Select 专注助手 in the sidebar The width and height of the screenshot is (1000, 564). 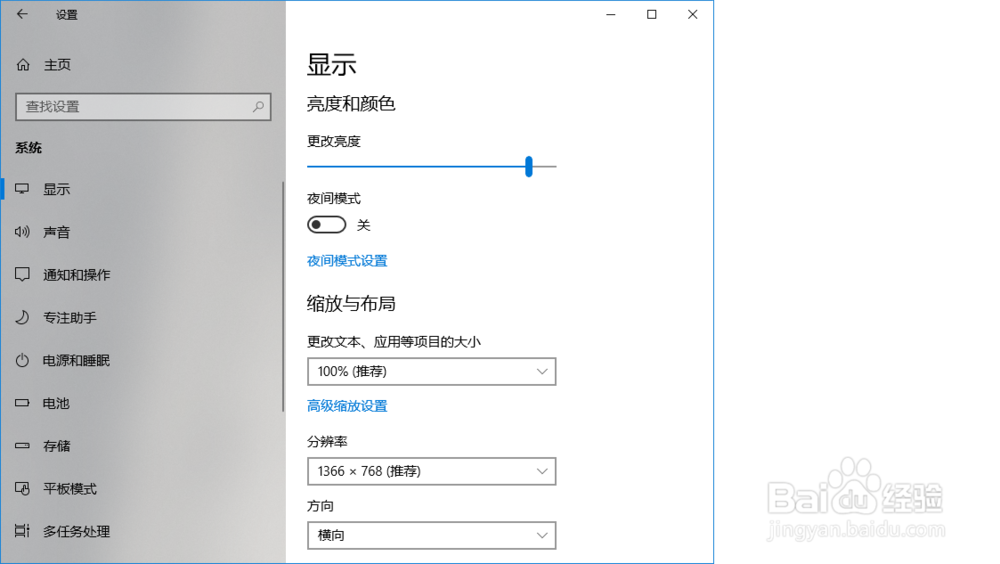(70, 318)
